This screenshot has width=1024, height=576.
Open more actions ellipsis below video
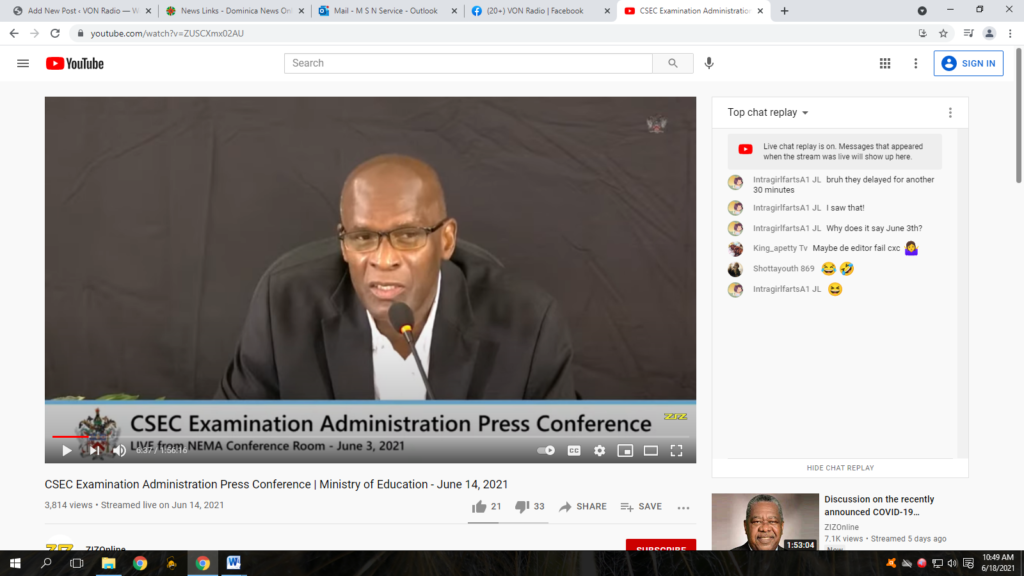pos(683,507)
